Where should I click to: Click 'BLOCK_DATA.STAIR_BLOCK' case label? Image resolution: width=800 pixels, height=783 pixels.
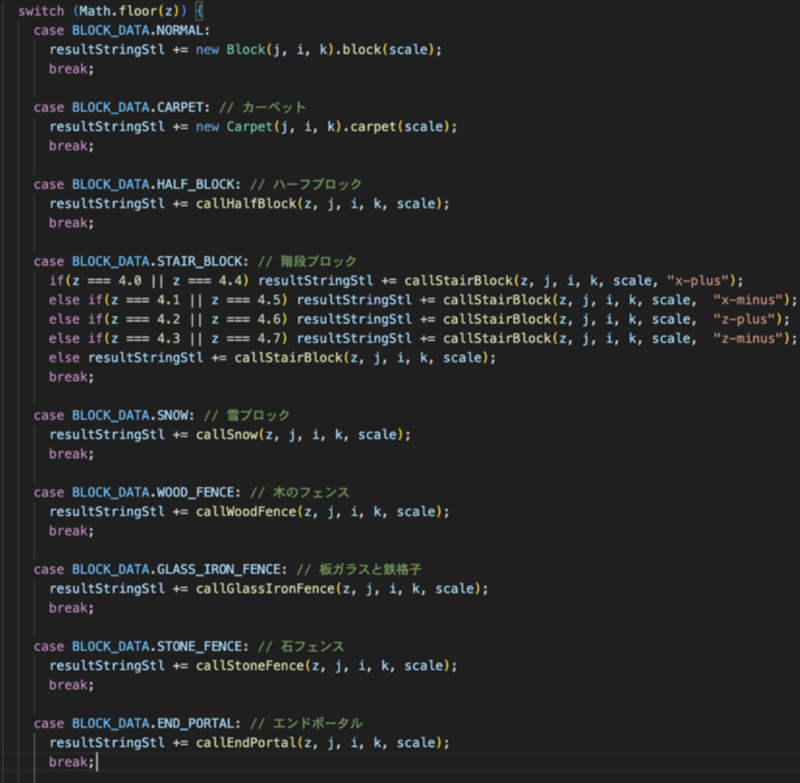point(157,261)
